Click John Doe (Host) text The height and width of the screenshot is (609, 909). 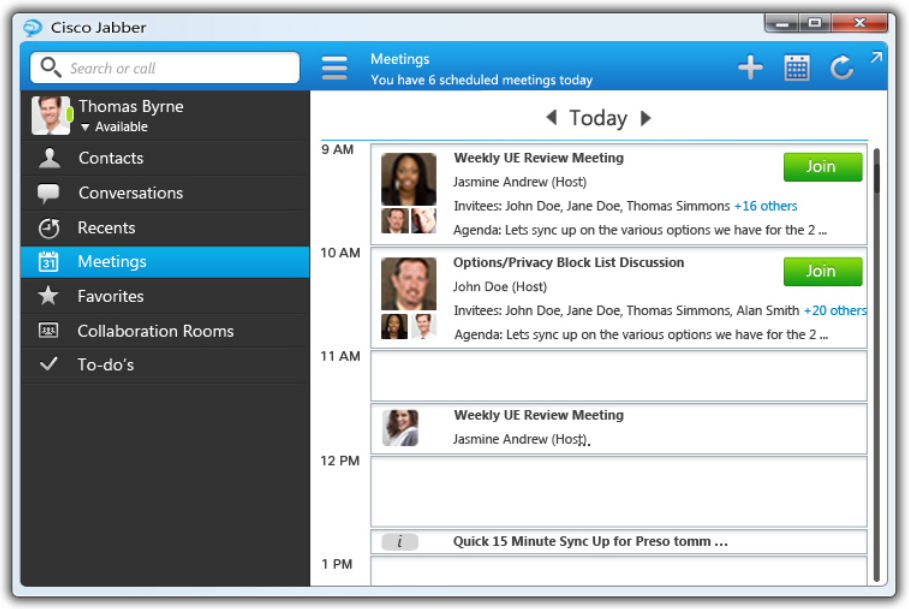click(500, 287)
